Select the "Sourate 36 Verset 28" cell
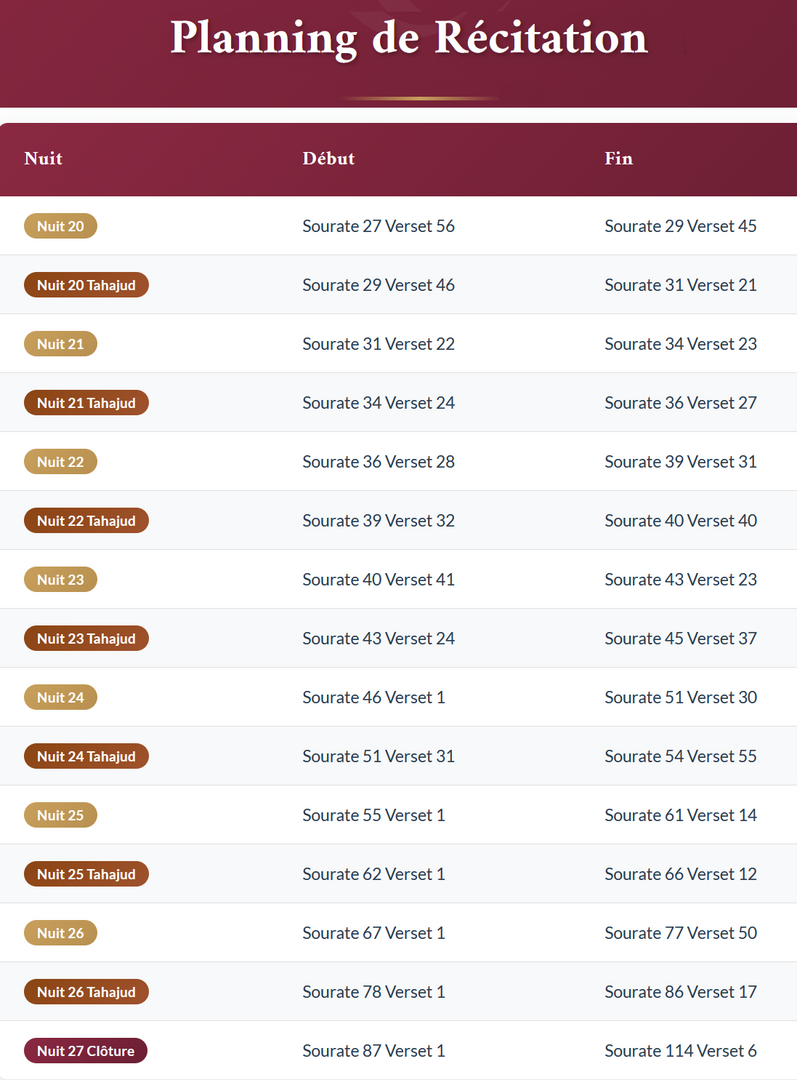The width and height of the screenshot is (797, 1080). tap(378, 462)
